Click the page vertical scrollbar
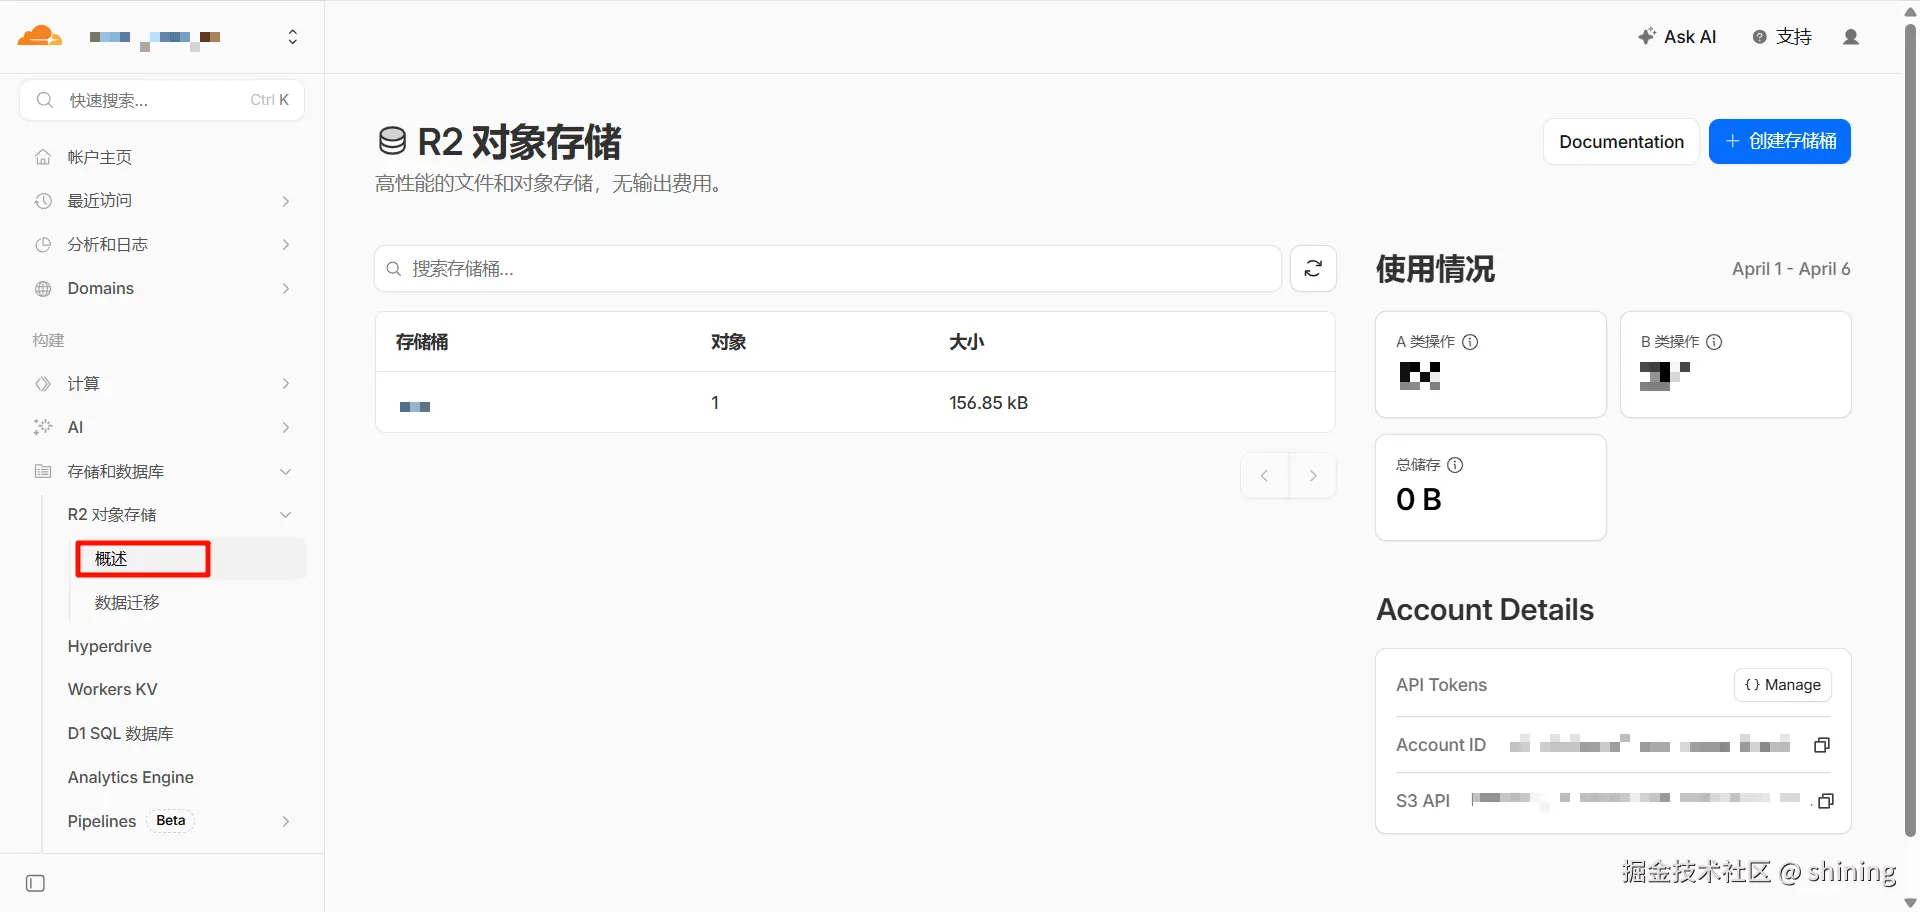 point(1910,430)
